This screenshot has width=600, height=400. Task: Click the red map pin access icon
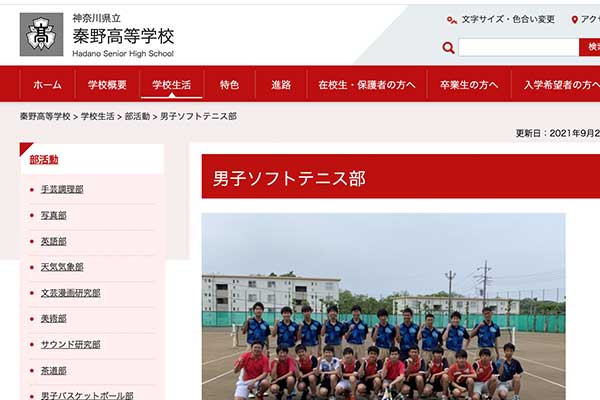pyautogui.click(x=574, y=20)
